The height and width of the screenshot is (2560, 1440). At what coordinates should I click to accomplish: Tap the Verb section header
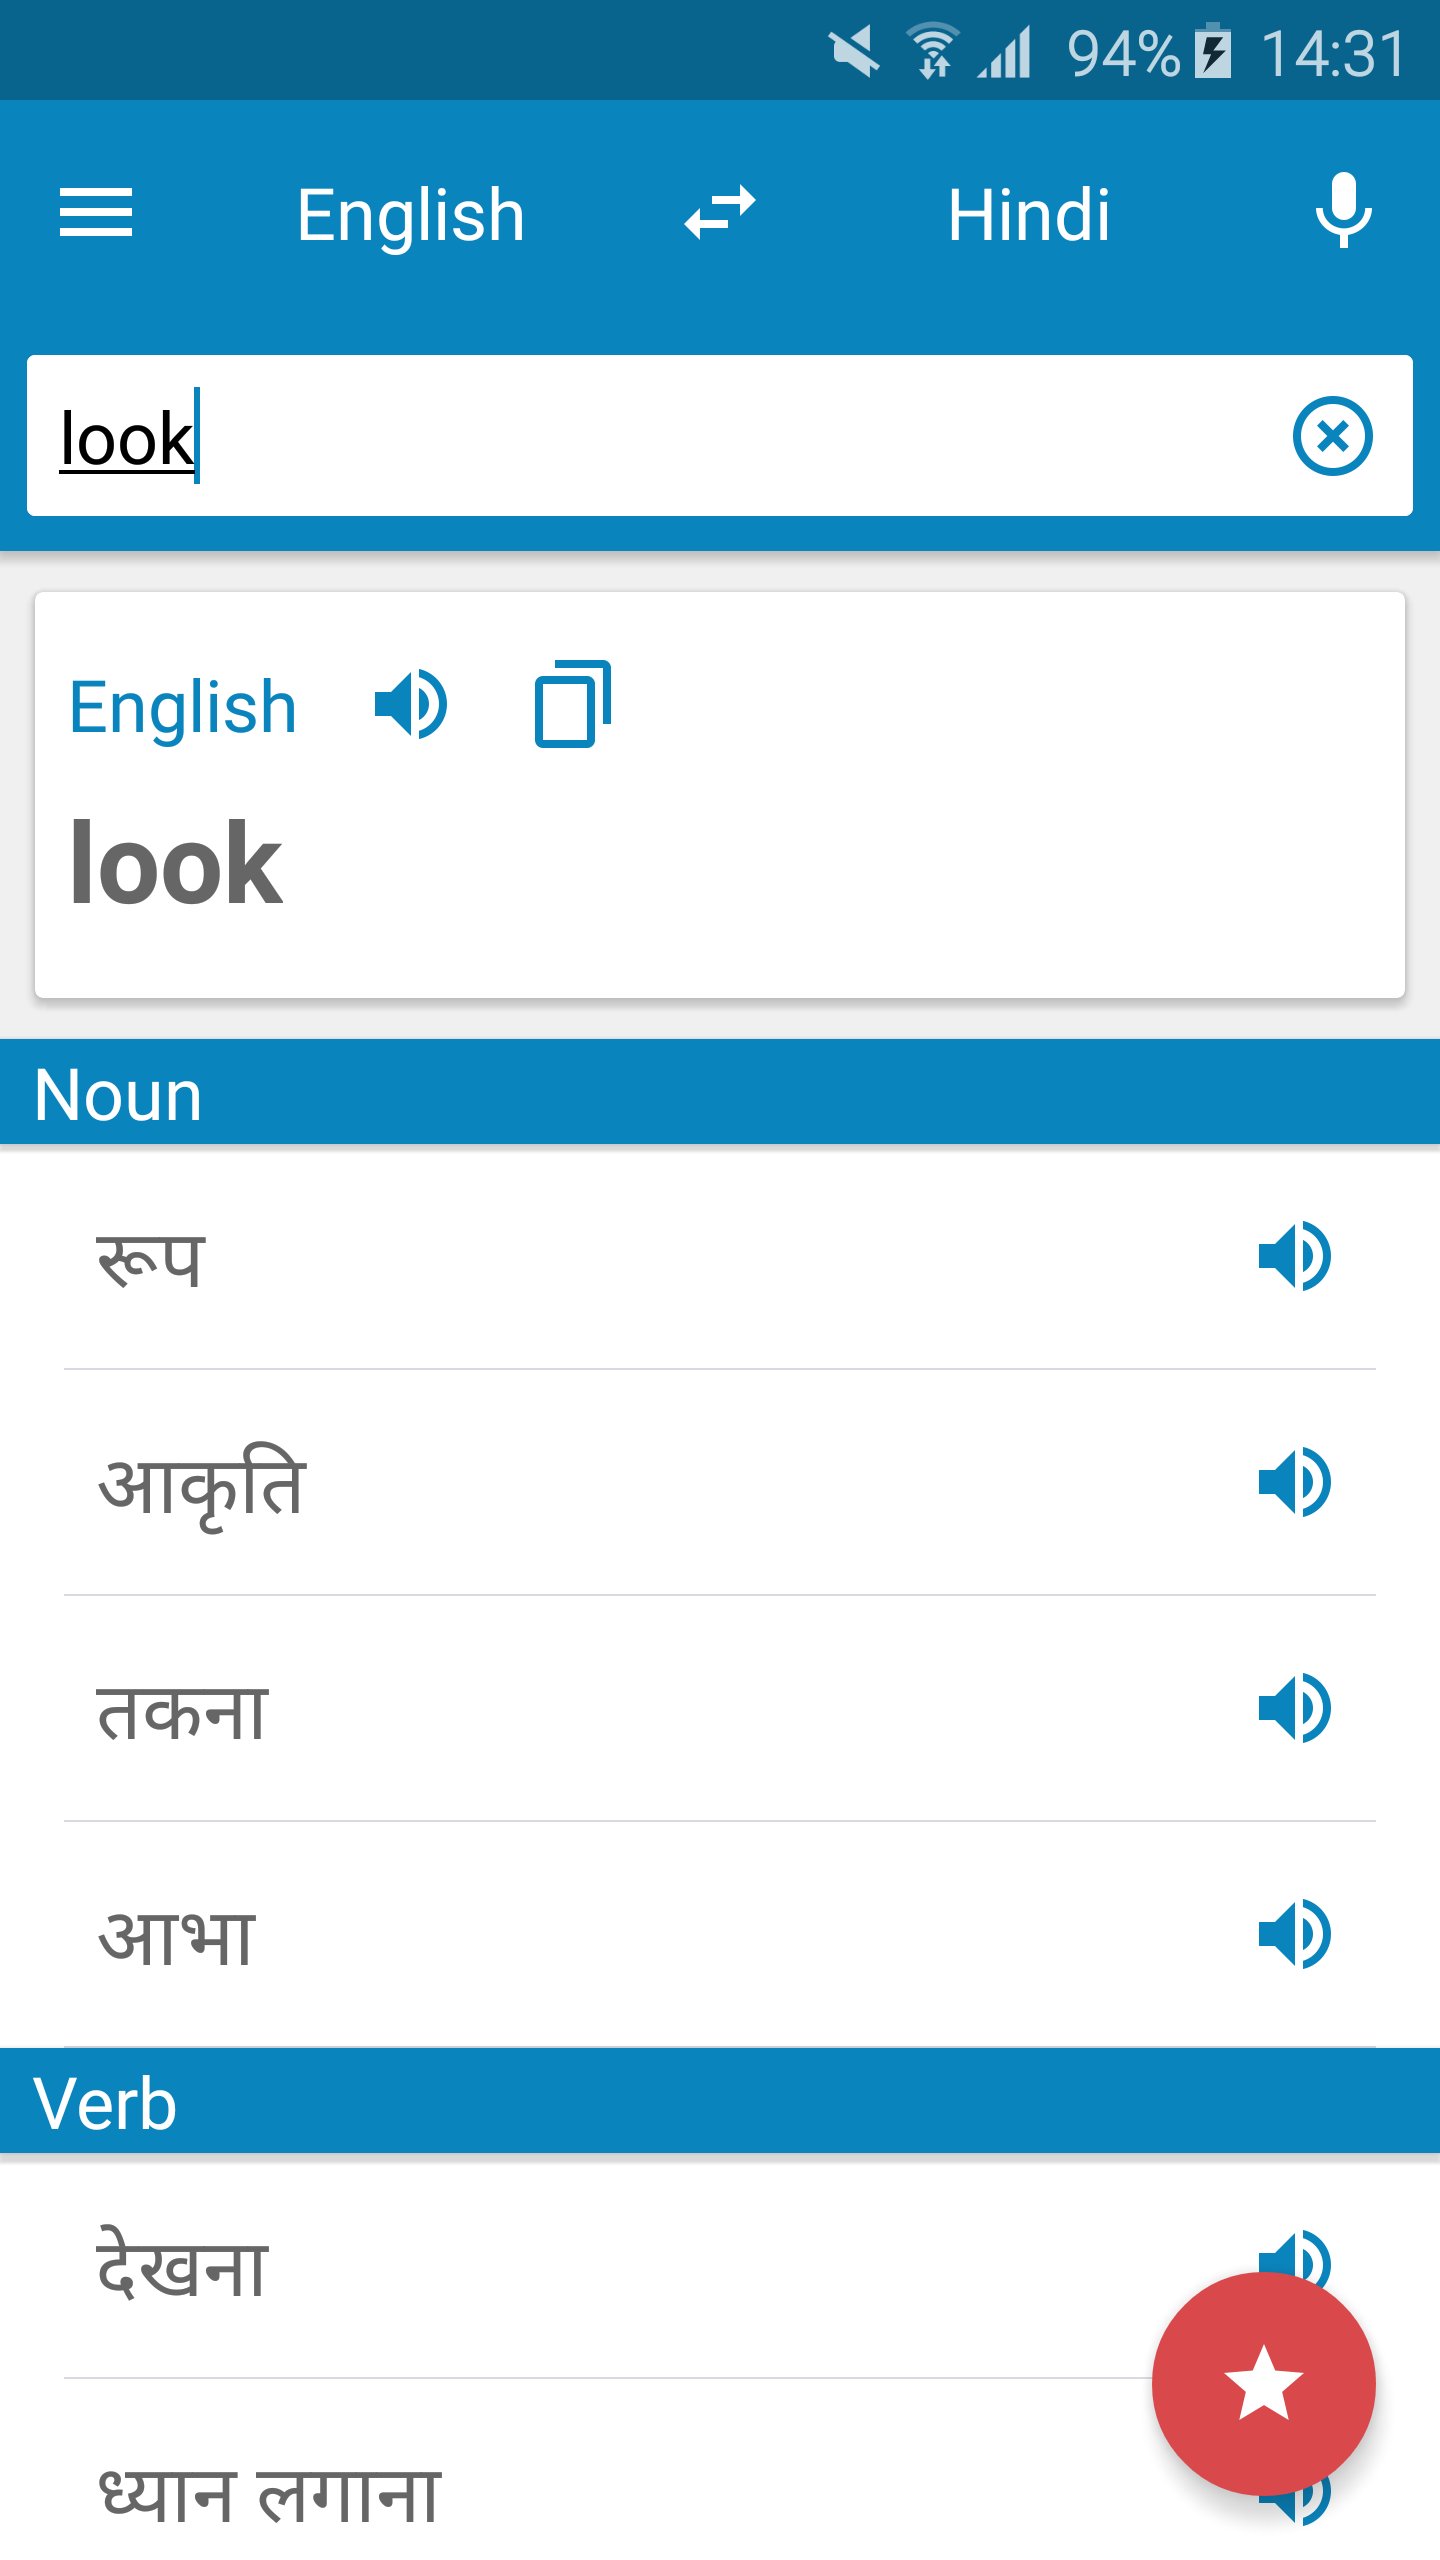click(x=720, y=2101)
